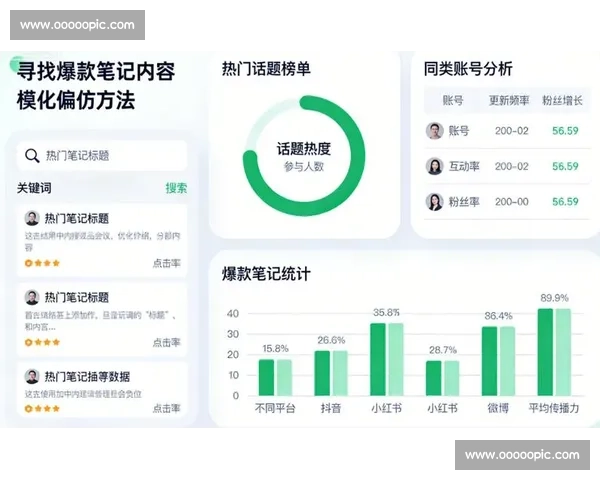Open first card title 热门笔记标题

tap(77, 219)
